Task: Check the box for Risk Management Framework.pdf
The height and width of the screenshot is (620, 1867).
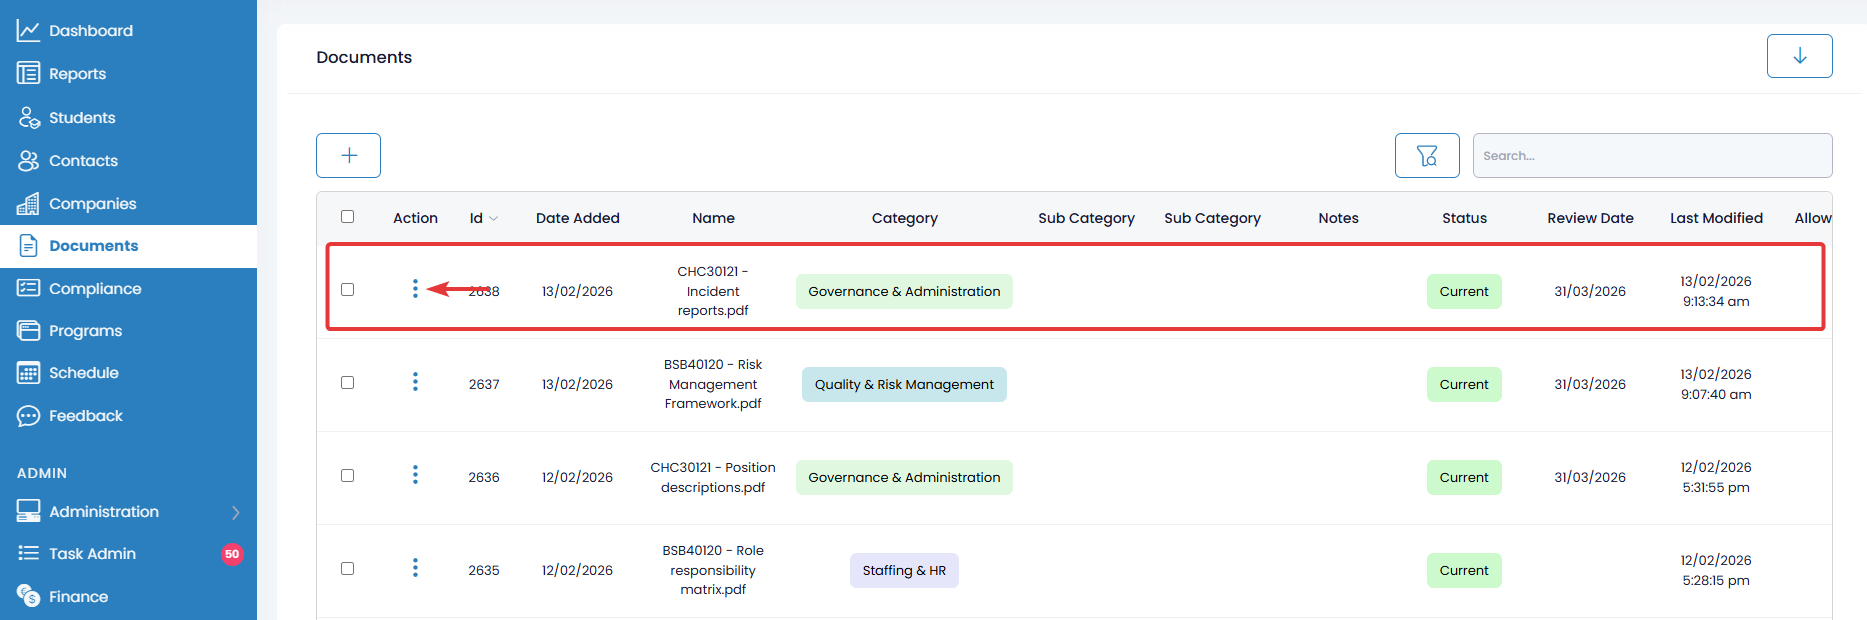Action: point(347,383)
